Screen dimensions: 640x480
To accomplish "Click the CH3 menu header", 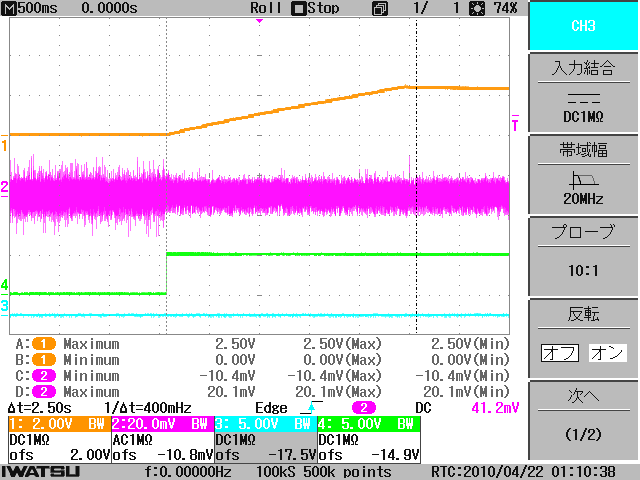I will pos(583,26).
